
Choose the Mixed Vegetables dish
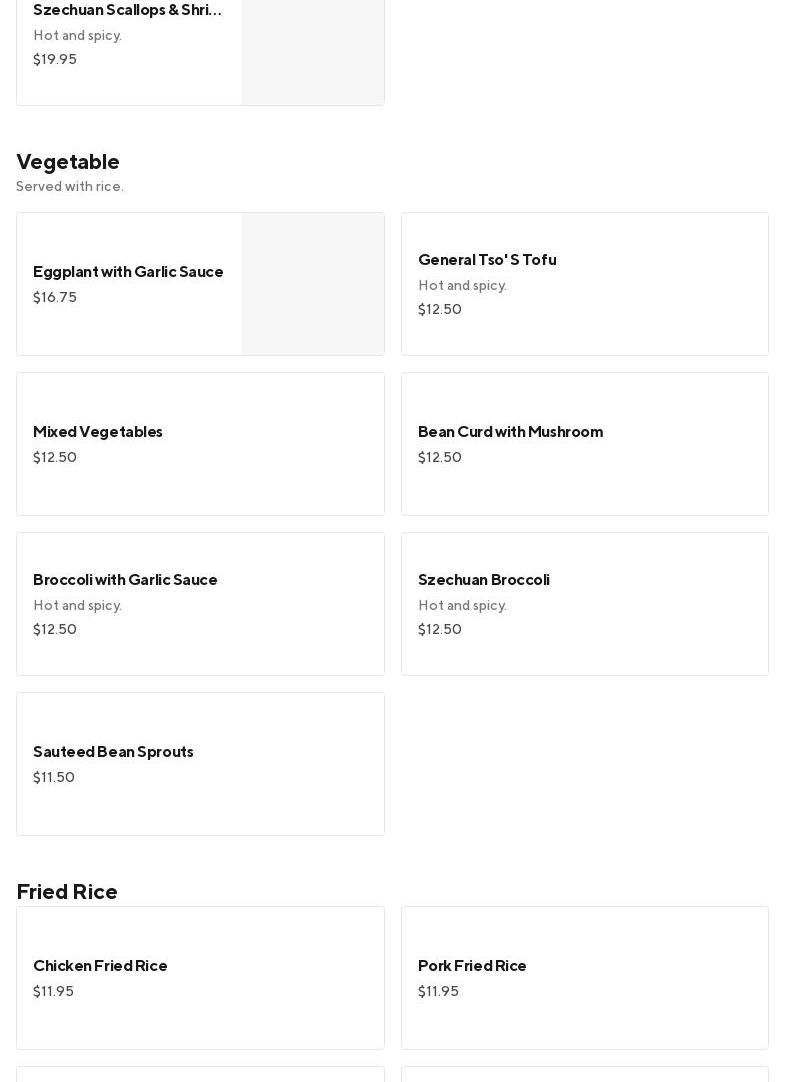click(x=98, y=432)
